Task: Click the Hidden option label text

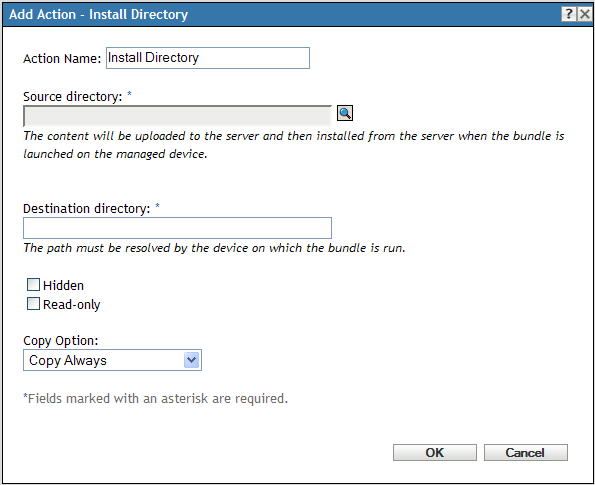Action: 63,285
